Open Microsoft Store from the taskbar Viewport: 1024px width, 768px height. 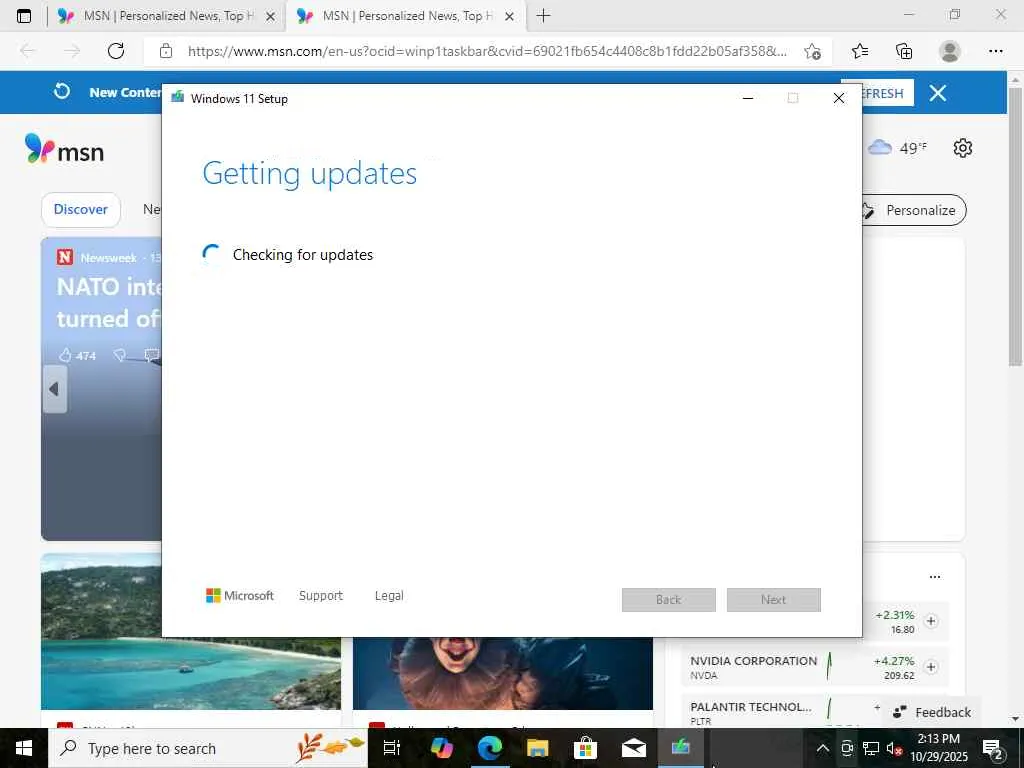tap(585, 748)
